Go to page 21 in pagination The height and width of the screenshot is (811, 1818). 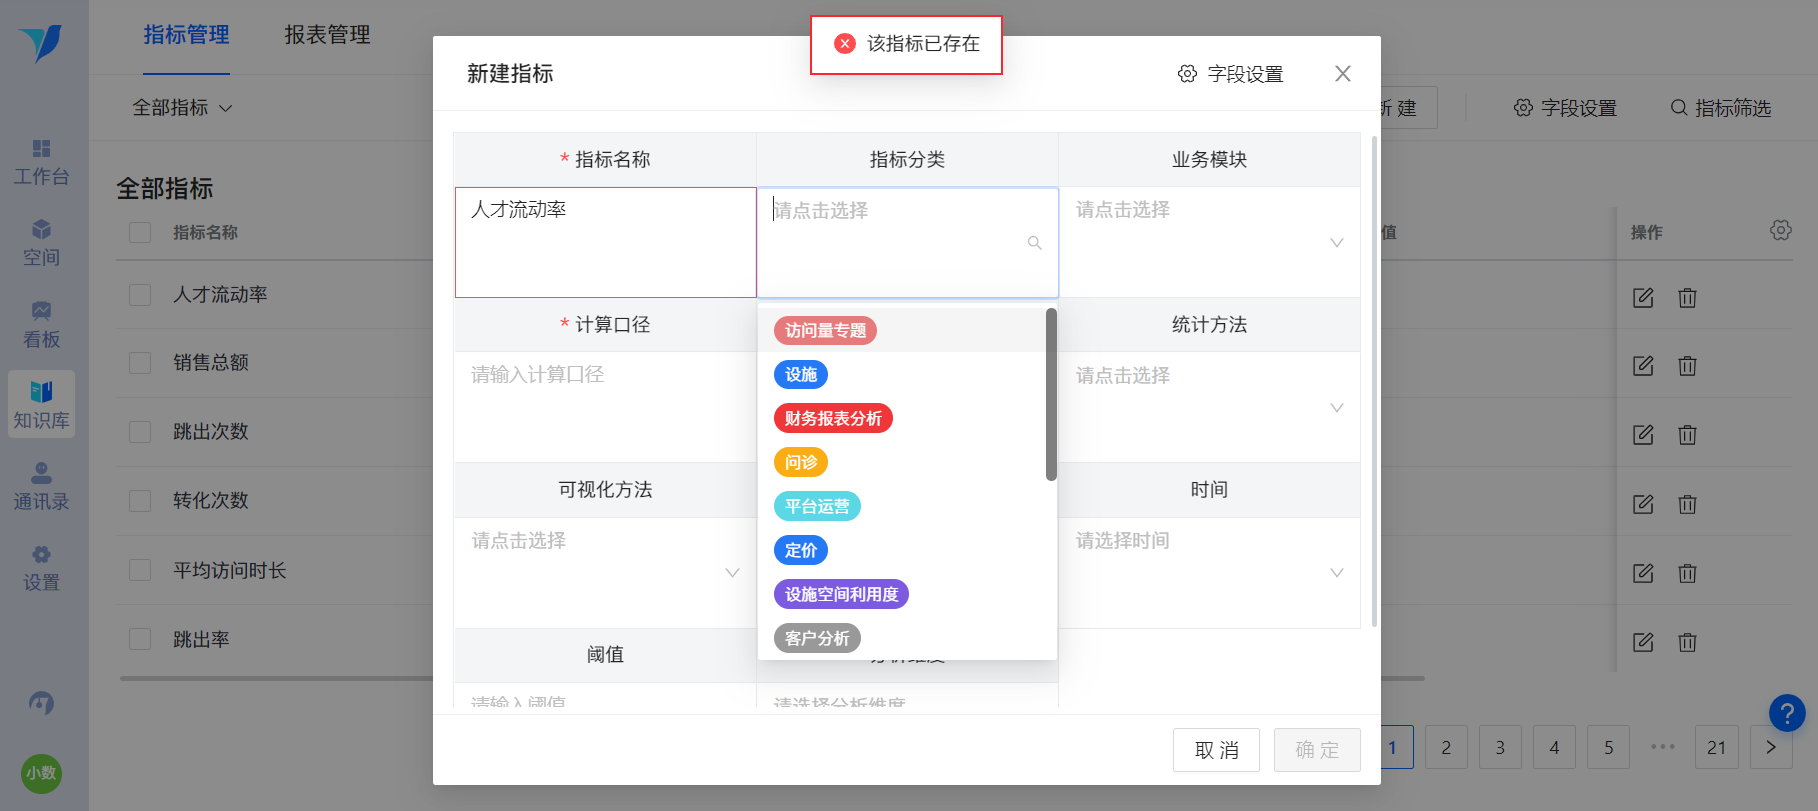pyautogui.click(x=1716, y=747)
